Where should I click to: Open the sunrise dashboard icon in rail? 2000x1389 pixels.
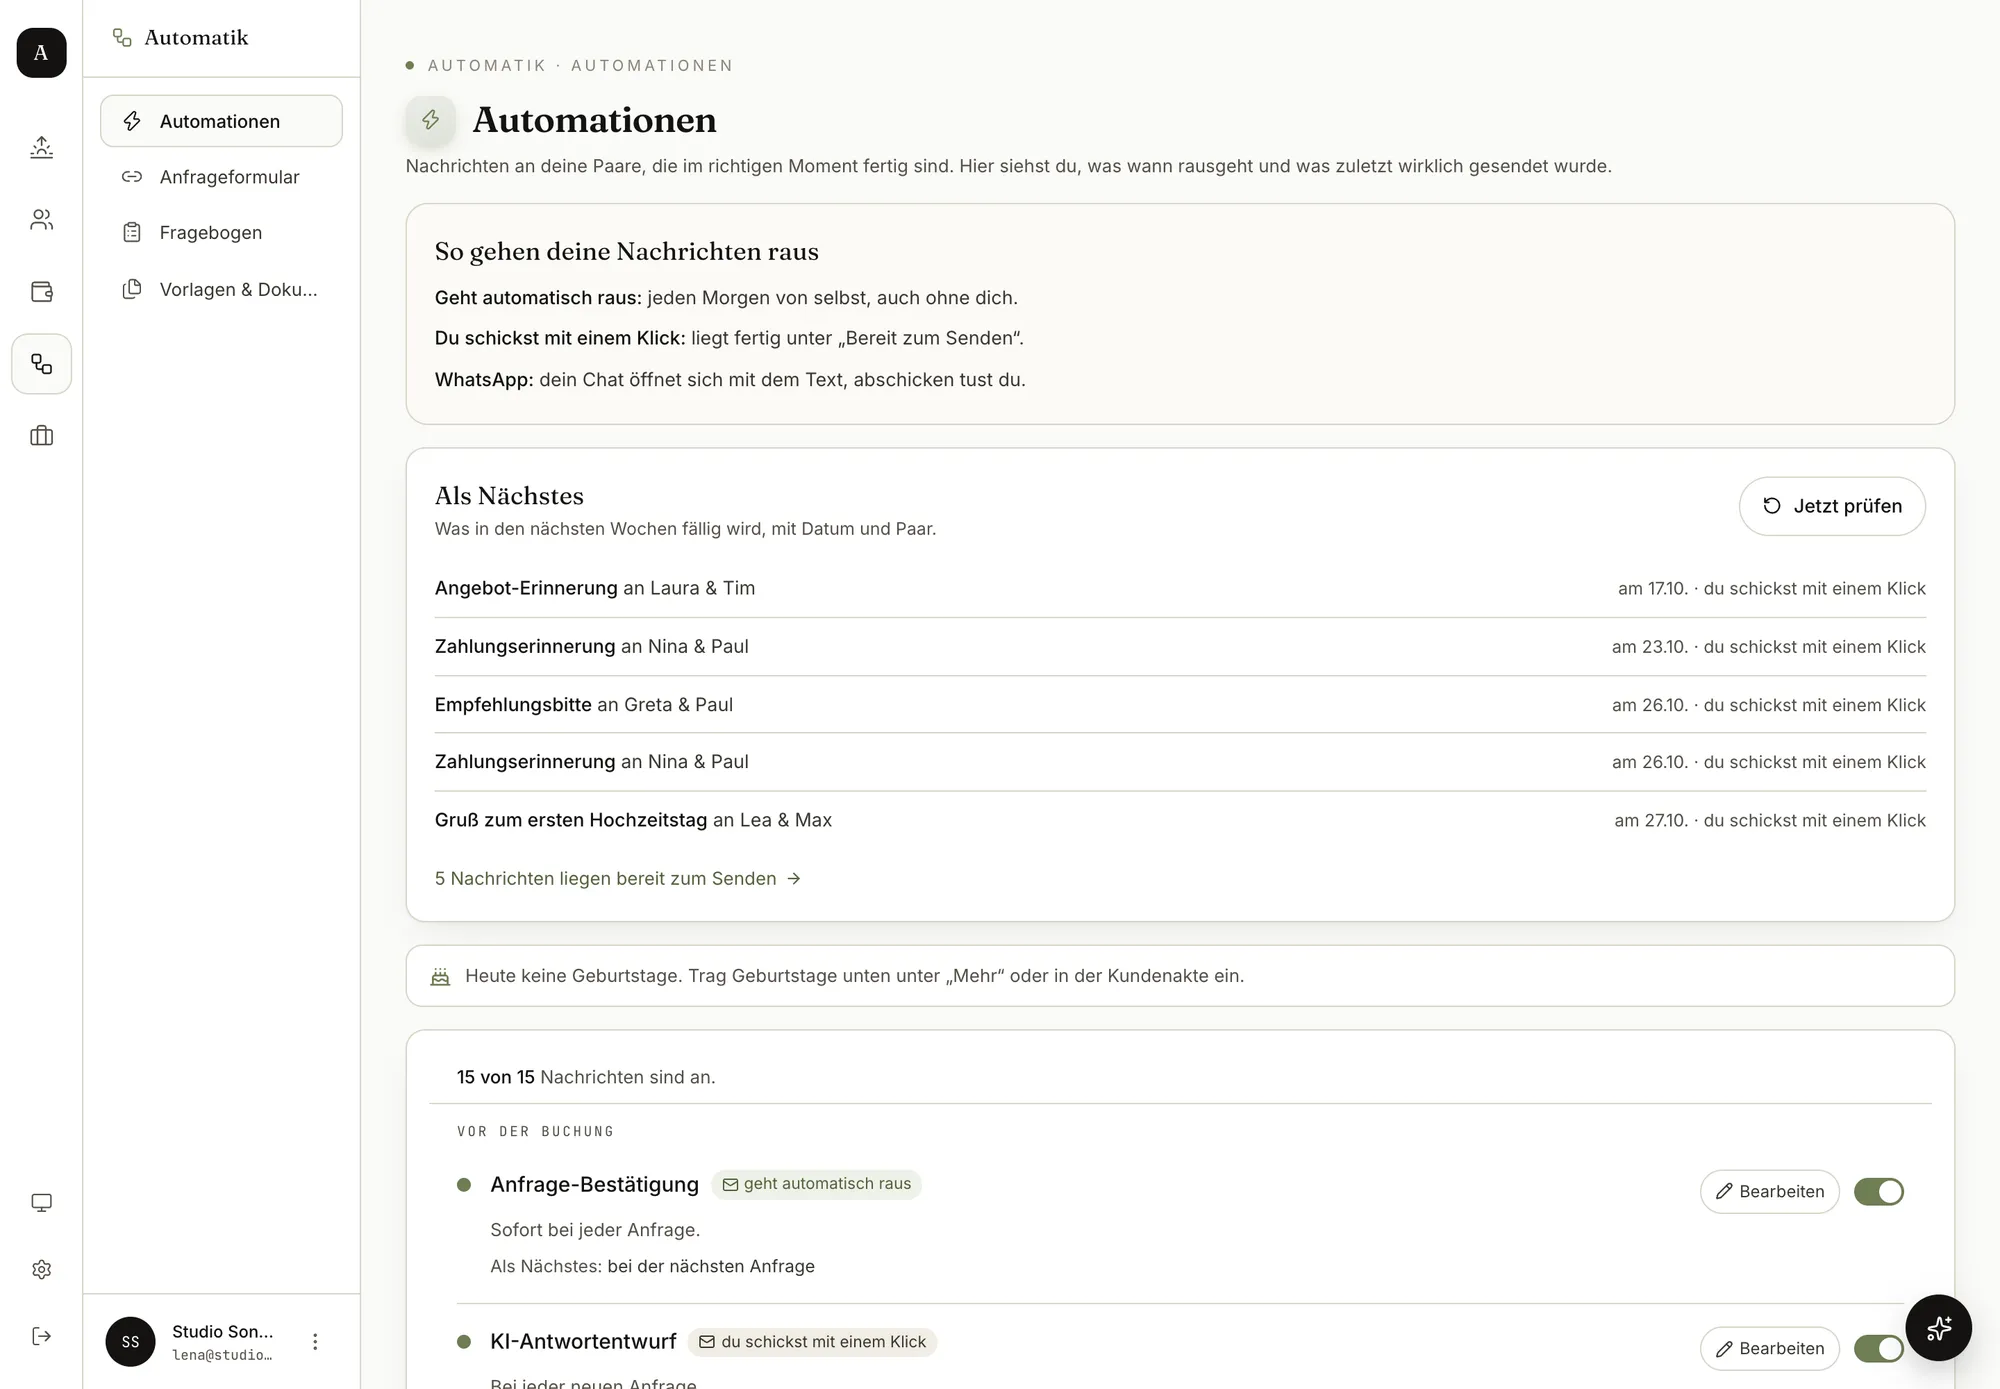pyautogui.click(x=41, y=147)
